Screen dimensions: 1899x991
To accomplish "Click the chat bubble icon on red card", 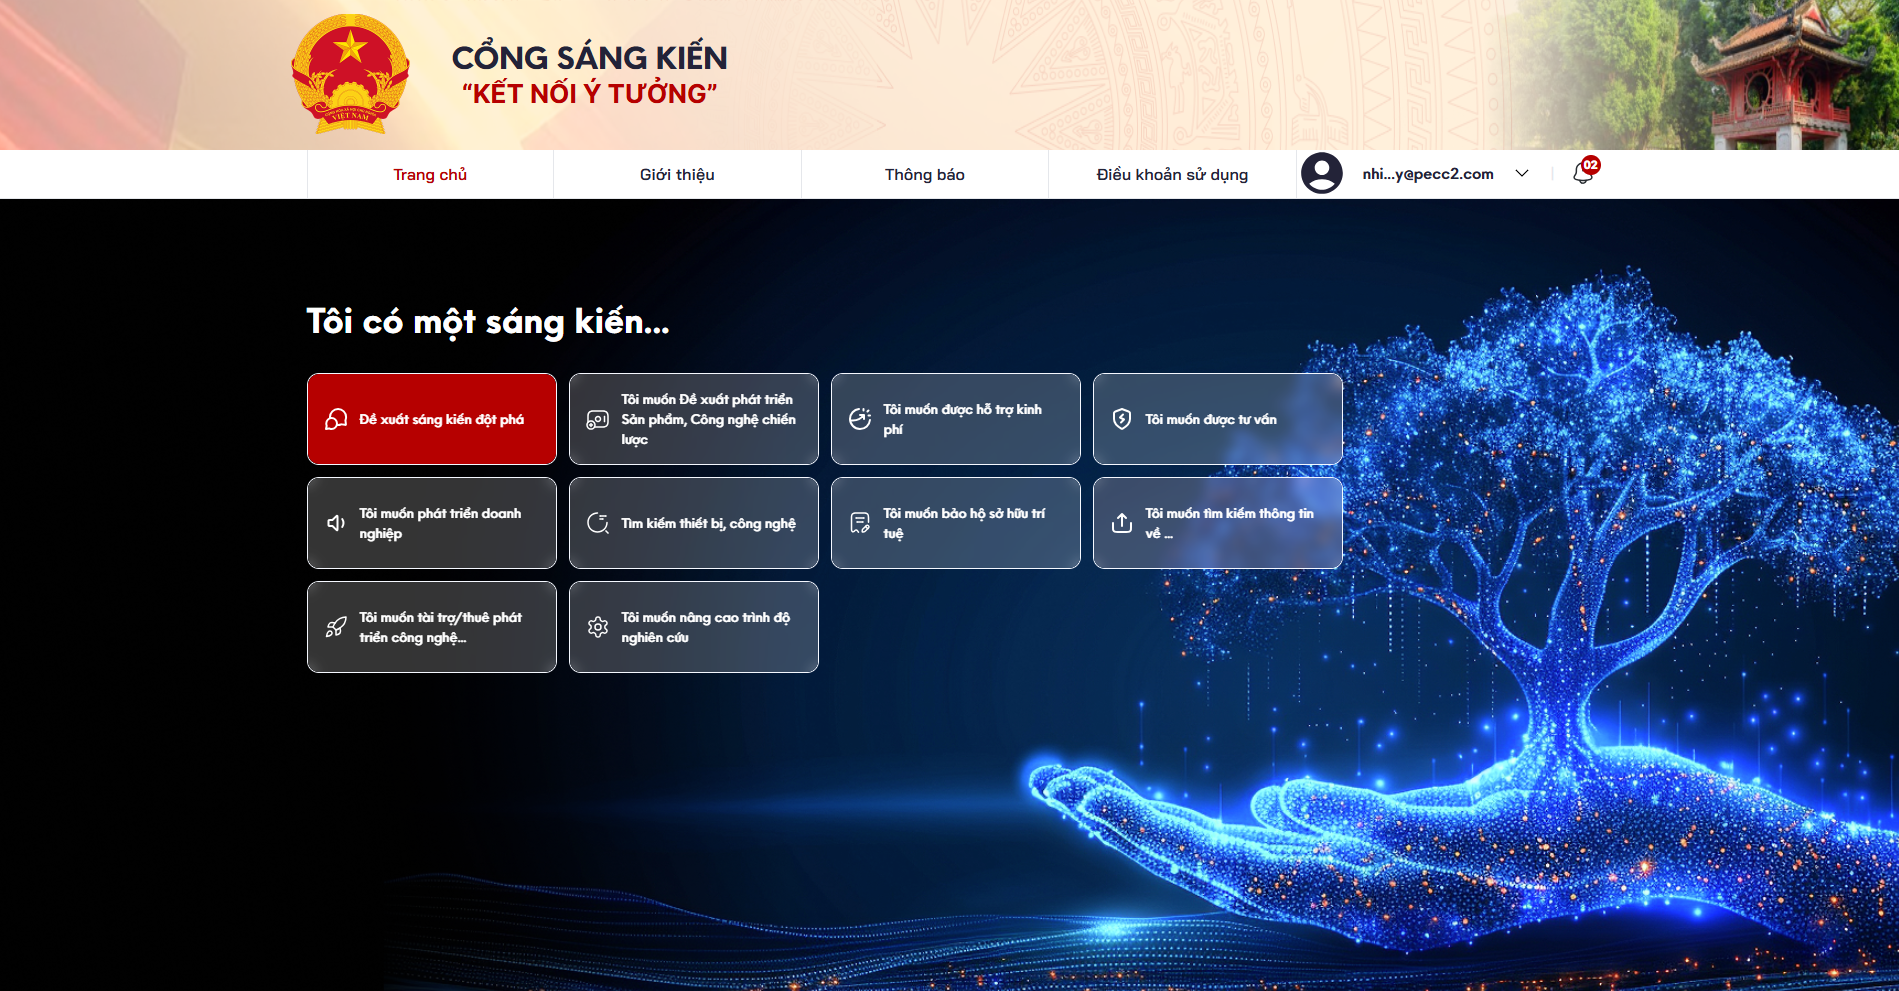I will point(336,419).
